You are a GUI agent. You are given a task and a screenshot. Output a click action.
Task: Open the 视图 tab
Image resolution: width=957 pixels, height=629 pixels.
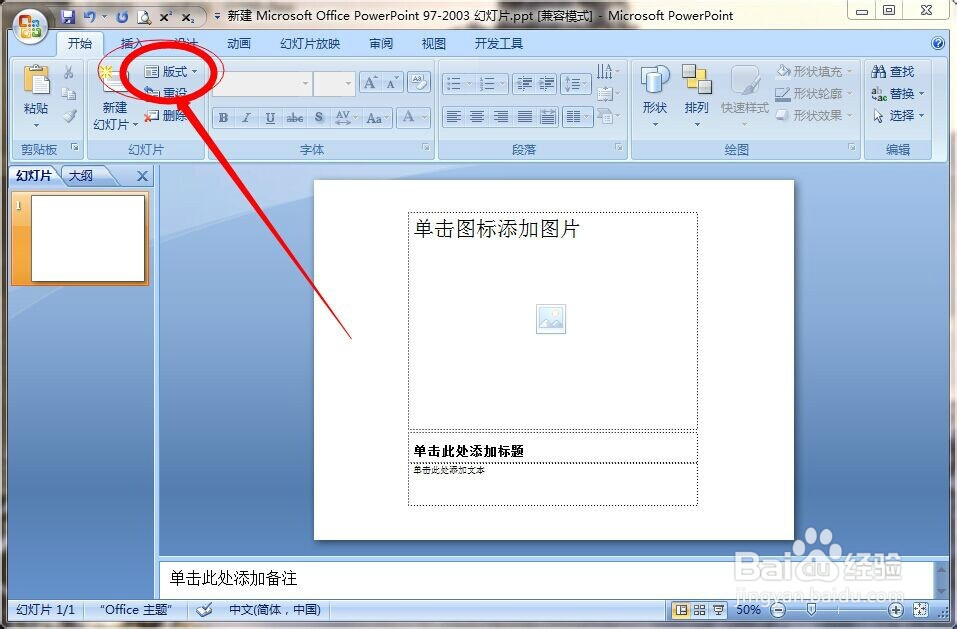433,43
